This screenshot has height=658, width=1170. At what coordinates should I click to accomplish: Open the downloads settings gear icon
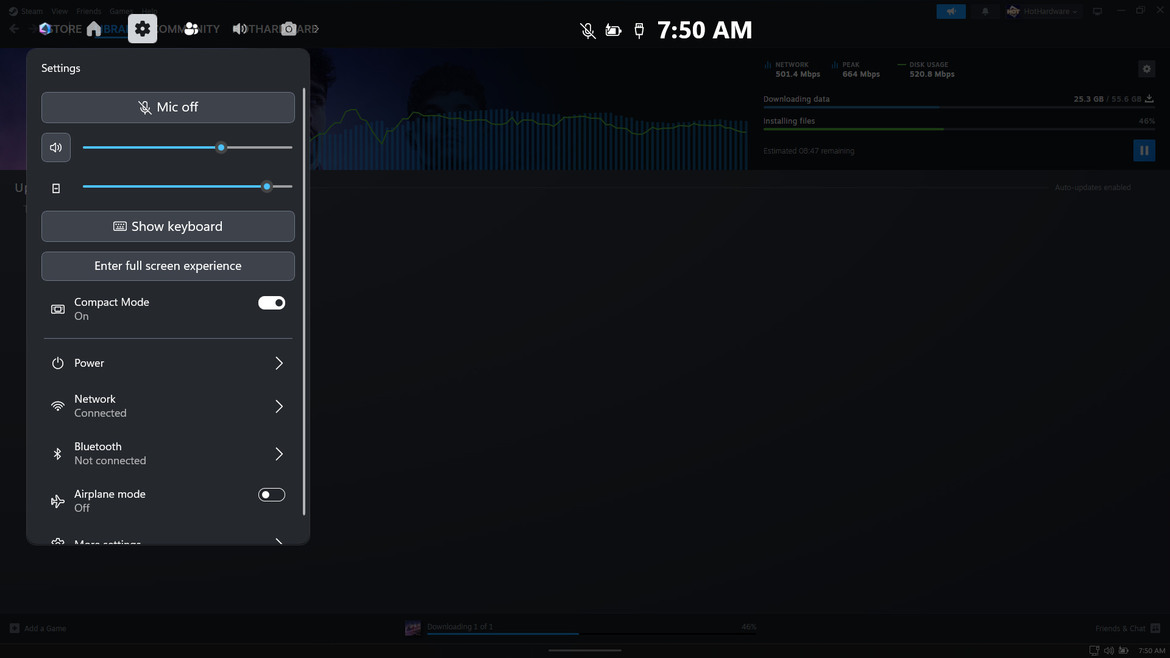pos(1147,69)
